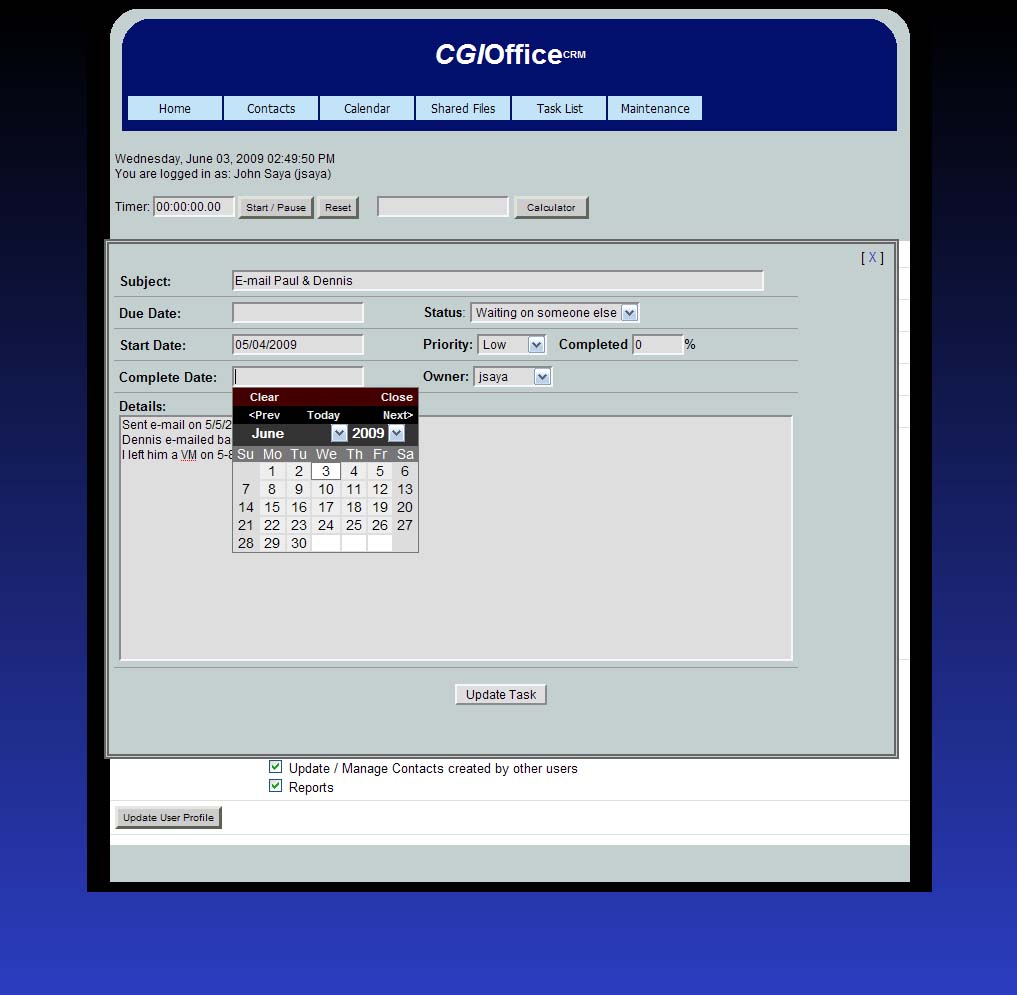Open the Owner dropdown
1017x995 pixels.
(512, 376)
